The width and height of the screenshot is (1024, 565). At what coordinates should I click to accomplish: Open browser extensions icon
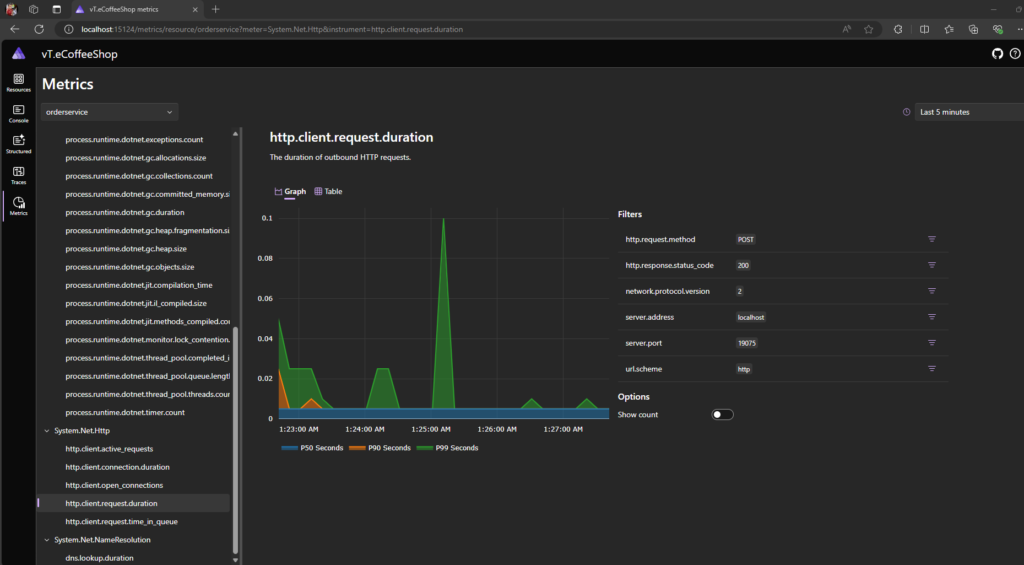tap(898, 29)
